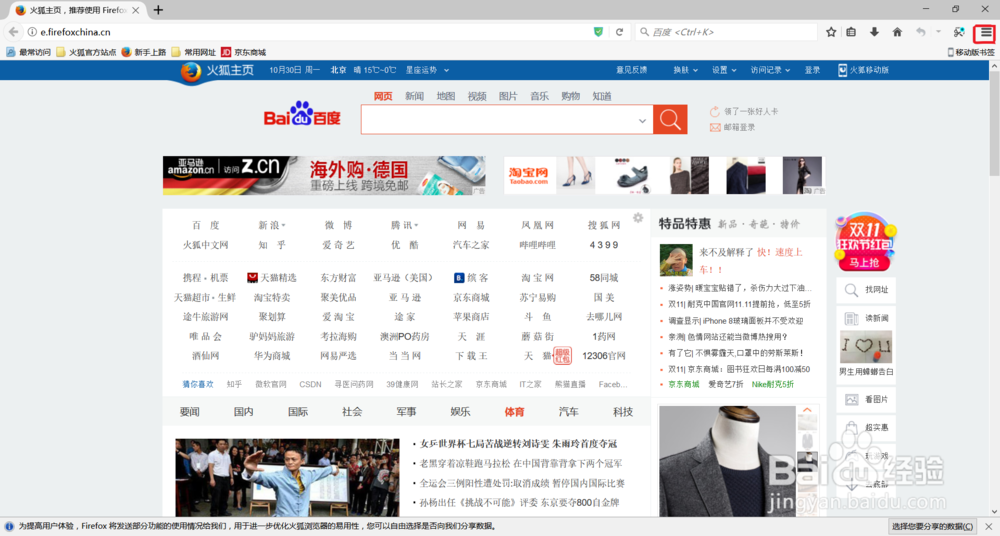Focus the 百度 Ctrl+K search bar

[726, 32]
